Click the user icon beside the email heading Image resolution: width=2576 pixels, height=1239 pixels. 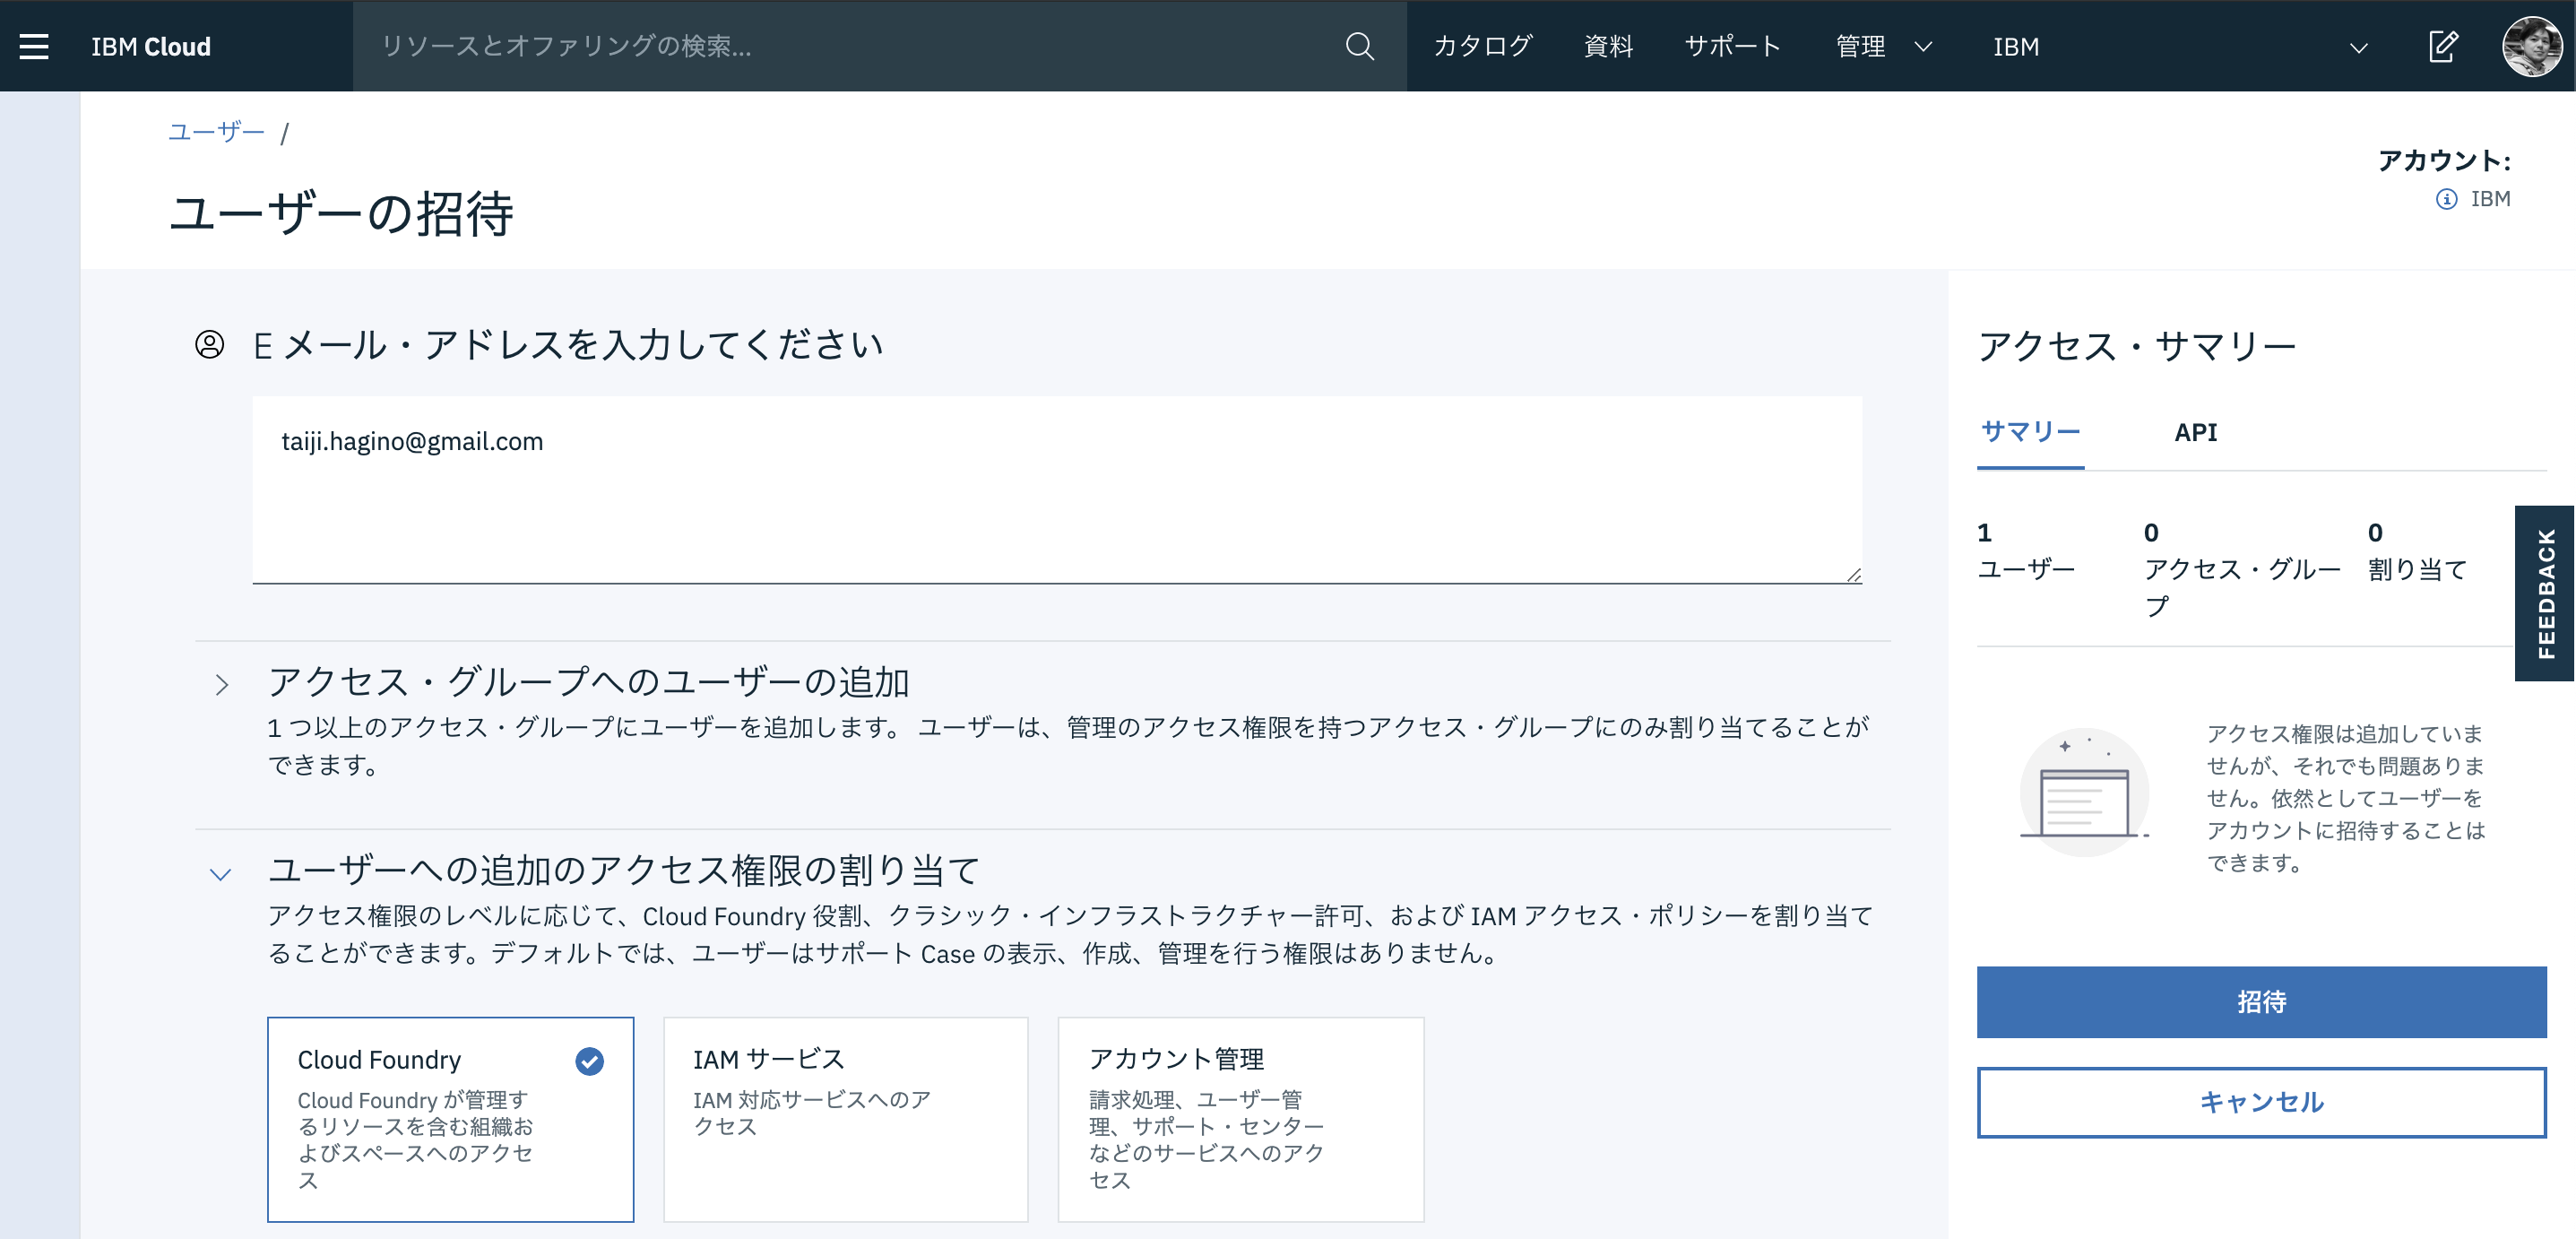(209, 344)
